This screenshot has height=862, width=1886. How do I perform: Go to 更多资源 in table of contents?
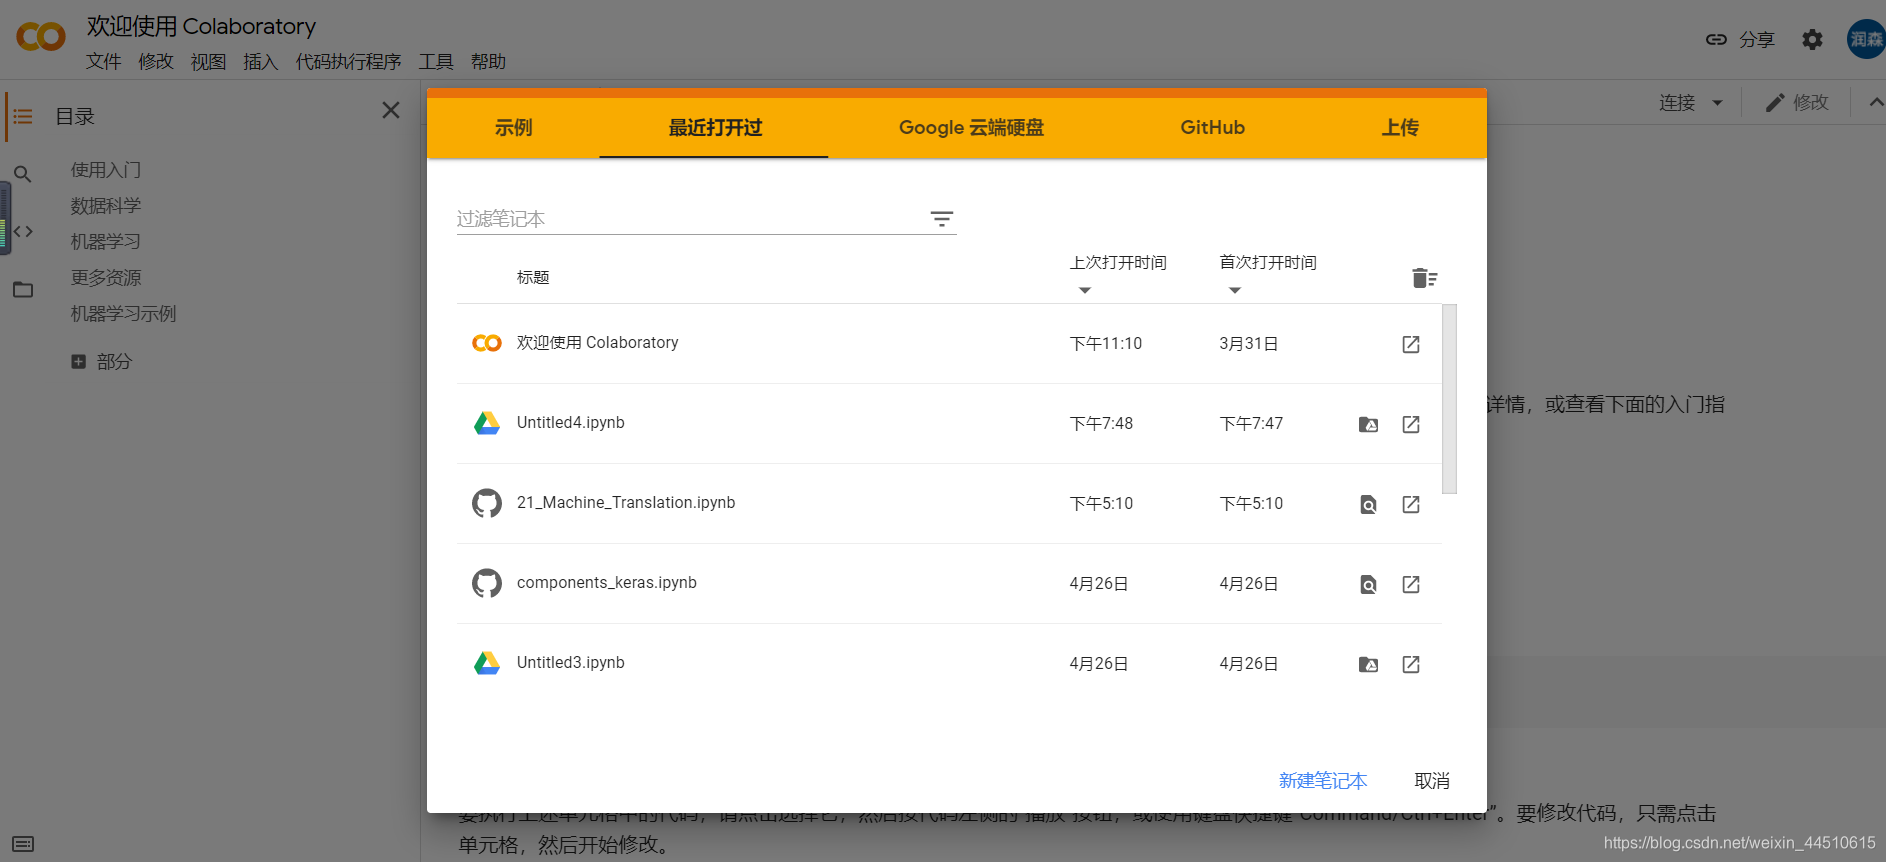click(106, 278)
